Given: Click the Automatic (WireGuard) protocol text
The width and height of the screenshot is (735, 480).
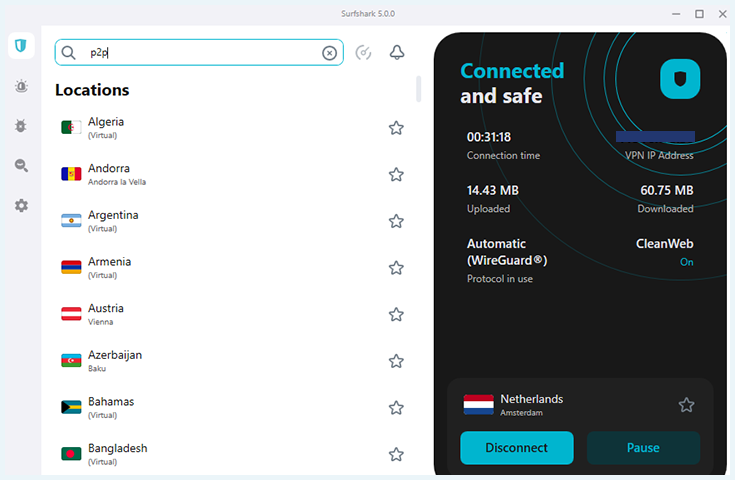Looking at the screenshot, I should click(x=507, y=252).
